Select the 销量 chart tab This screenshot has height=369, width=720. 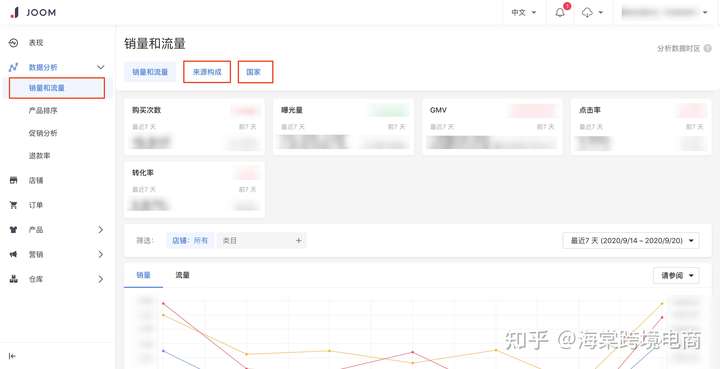pos(143,275)
